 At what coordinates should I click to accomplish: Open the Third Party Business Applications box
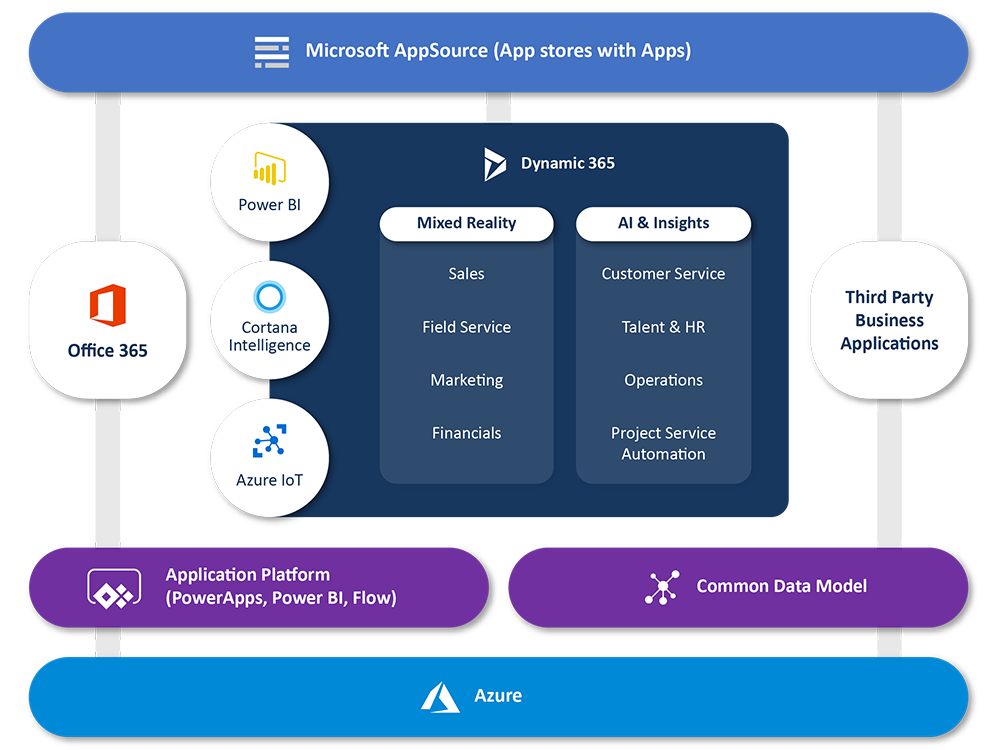(x=889, y=320)
